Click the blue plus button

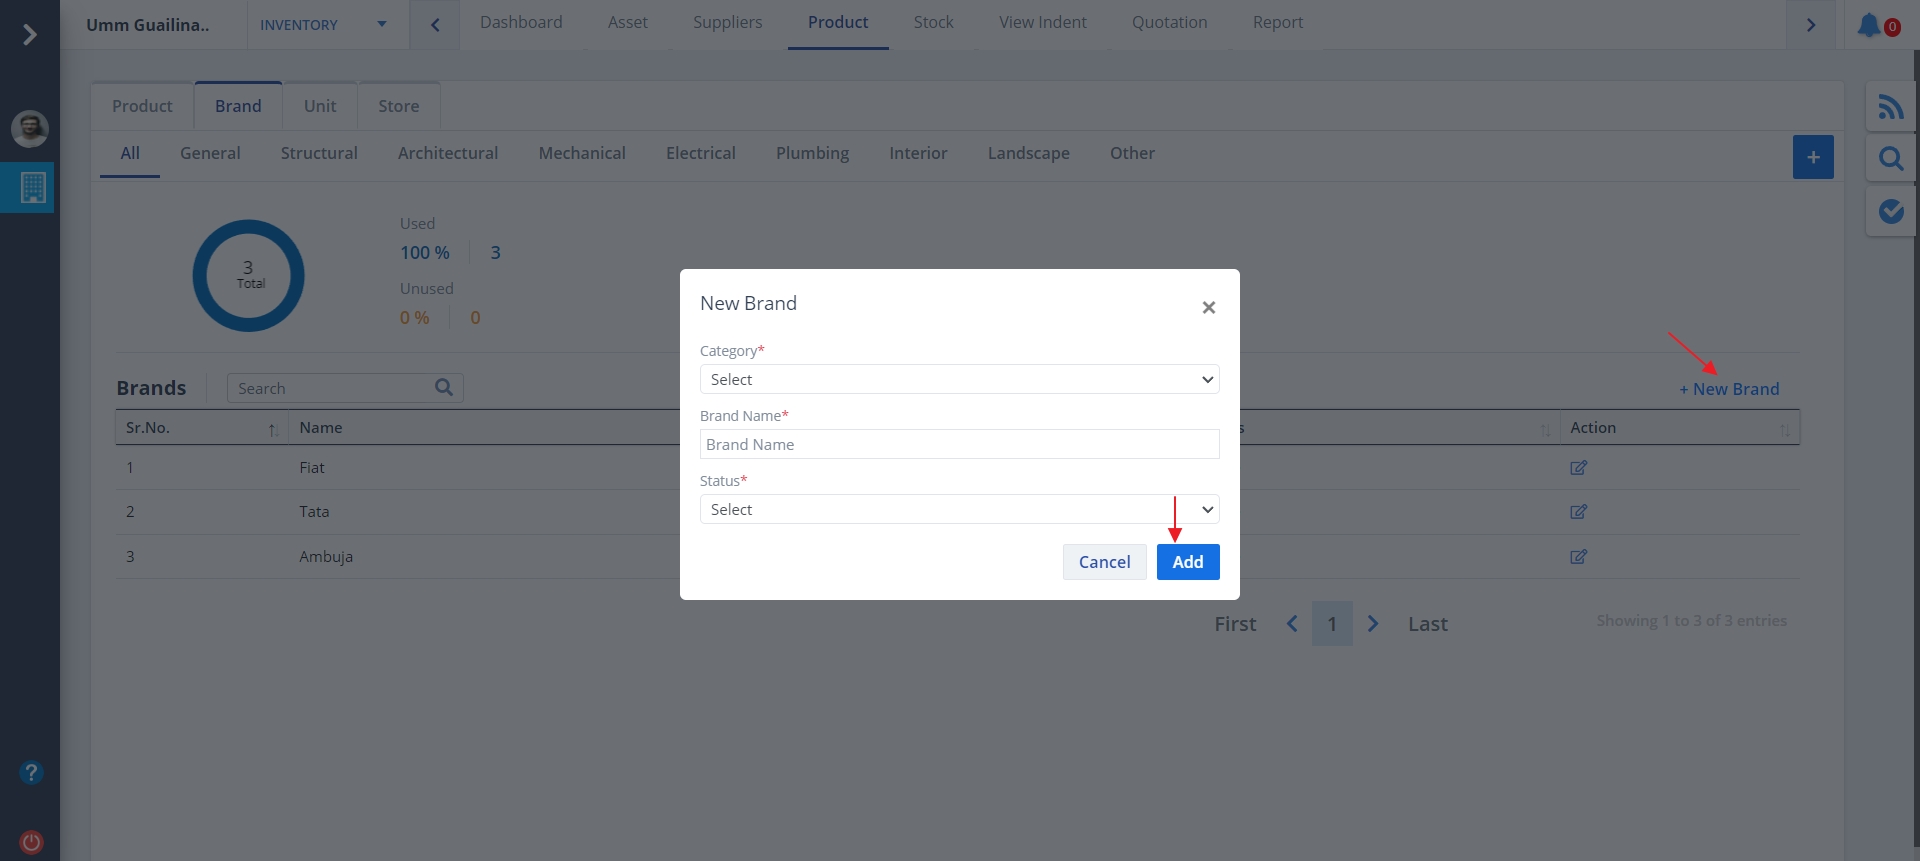[x=1812, y=158]
